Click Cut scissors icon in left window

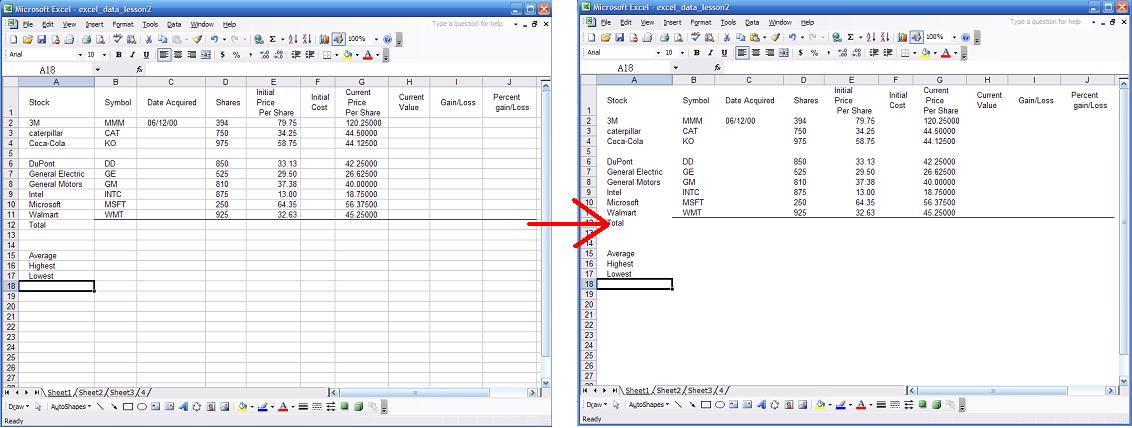[x=148, y=39]
